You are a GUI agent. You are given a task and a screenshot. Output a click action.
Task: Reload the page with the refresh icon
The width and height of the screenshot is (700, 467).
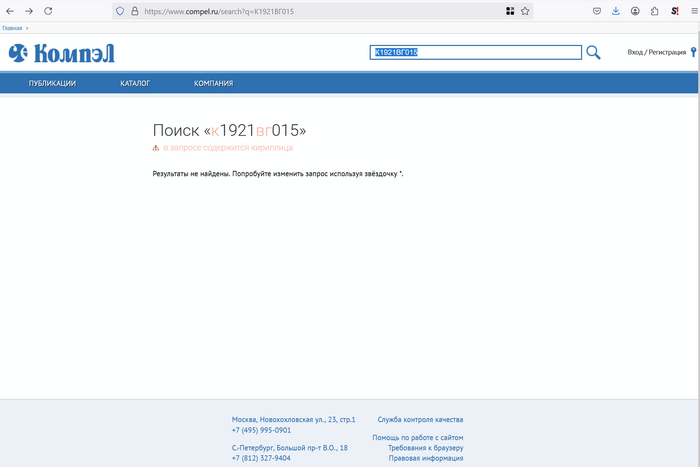tap(48, 11)
